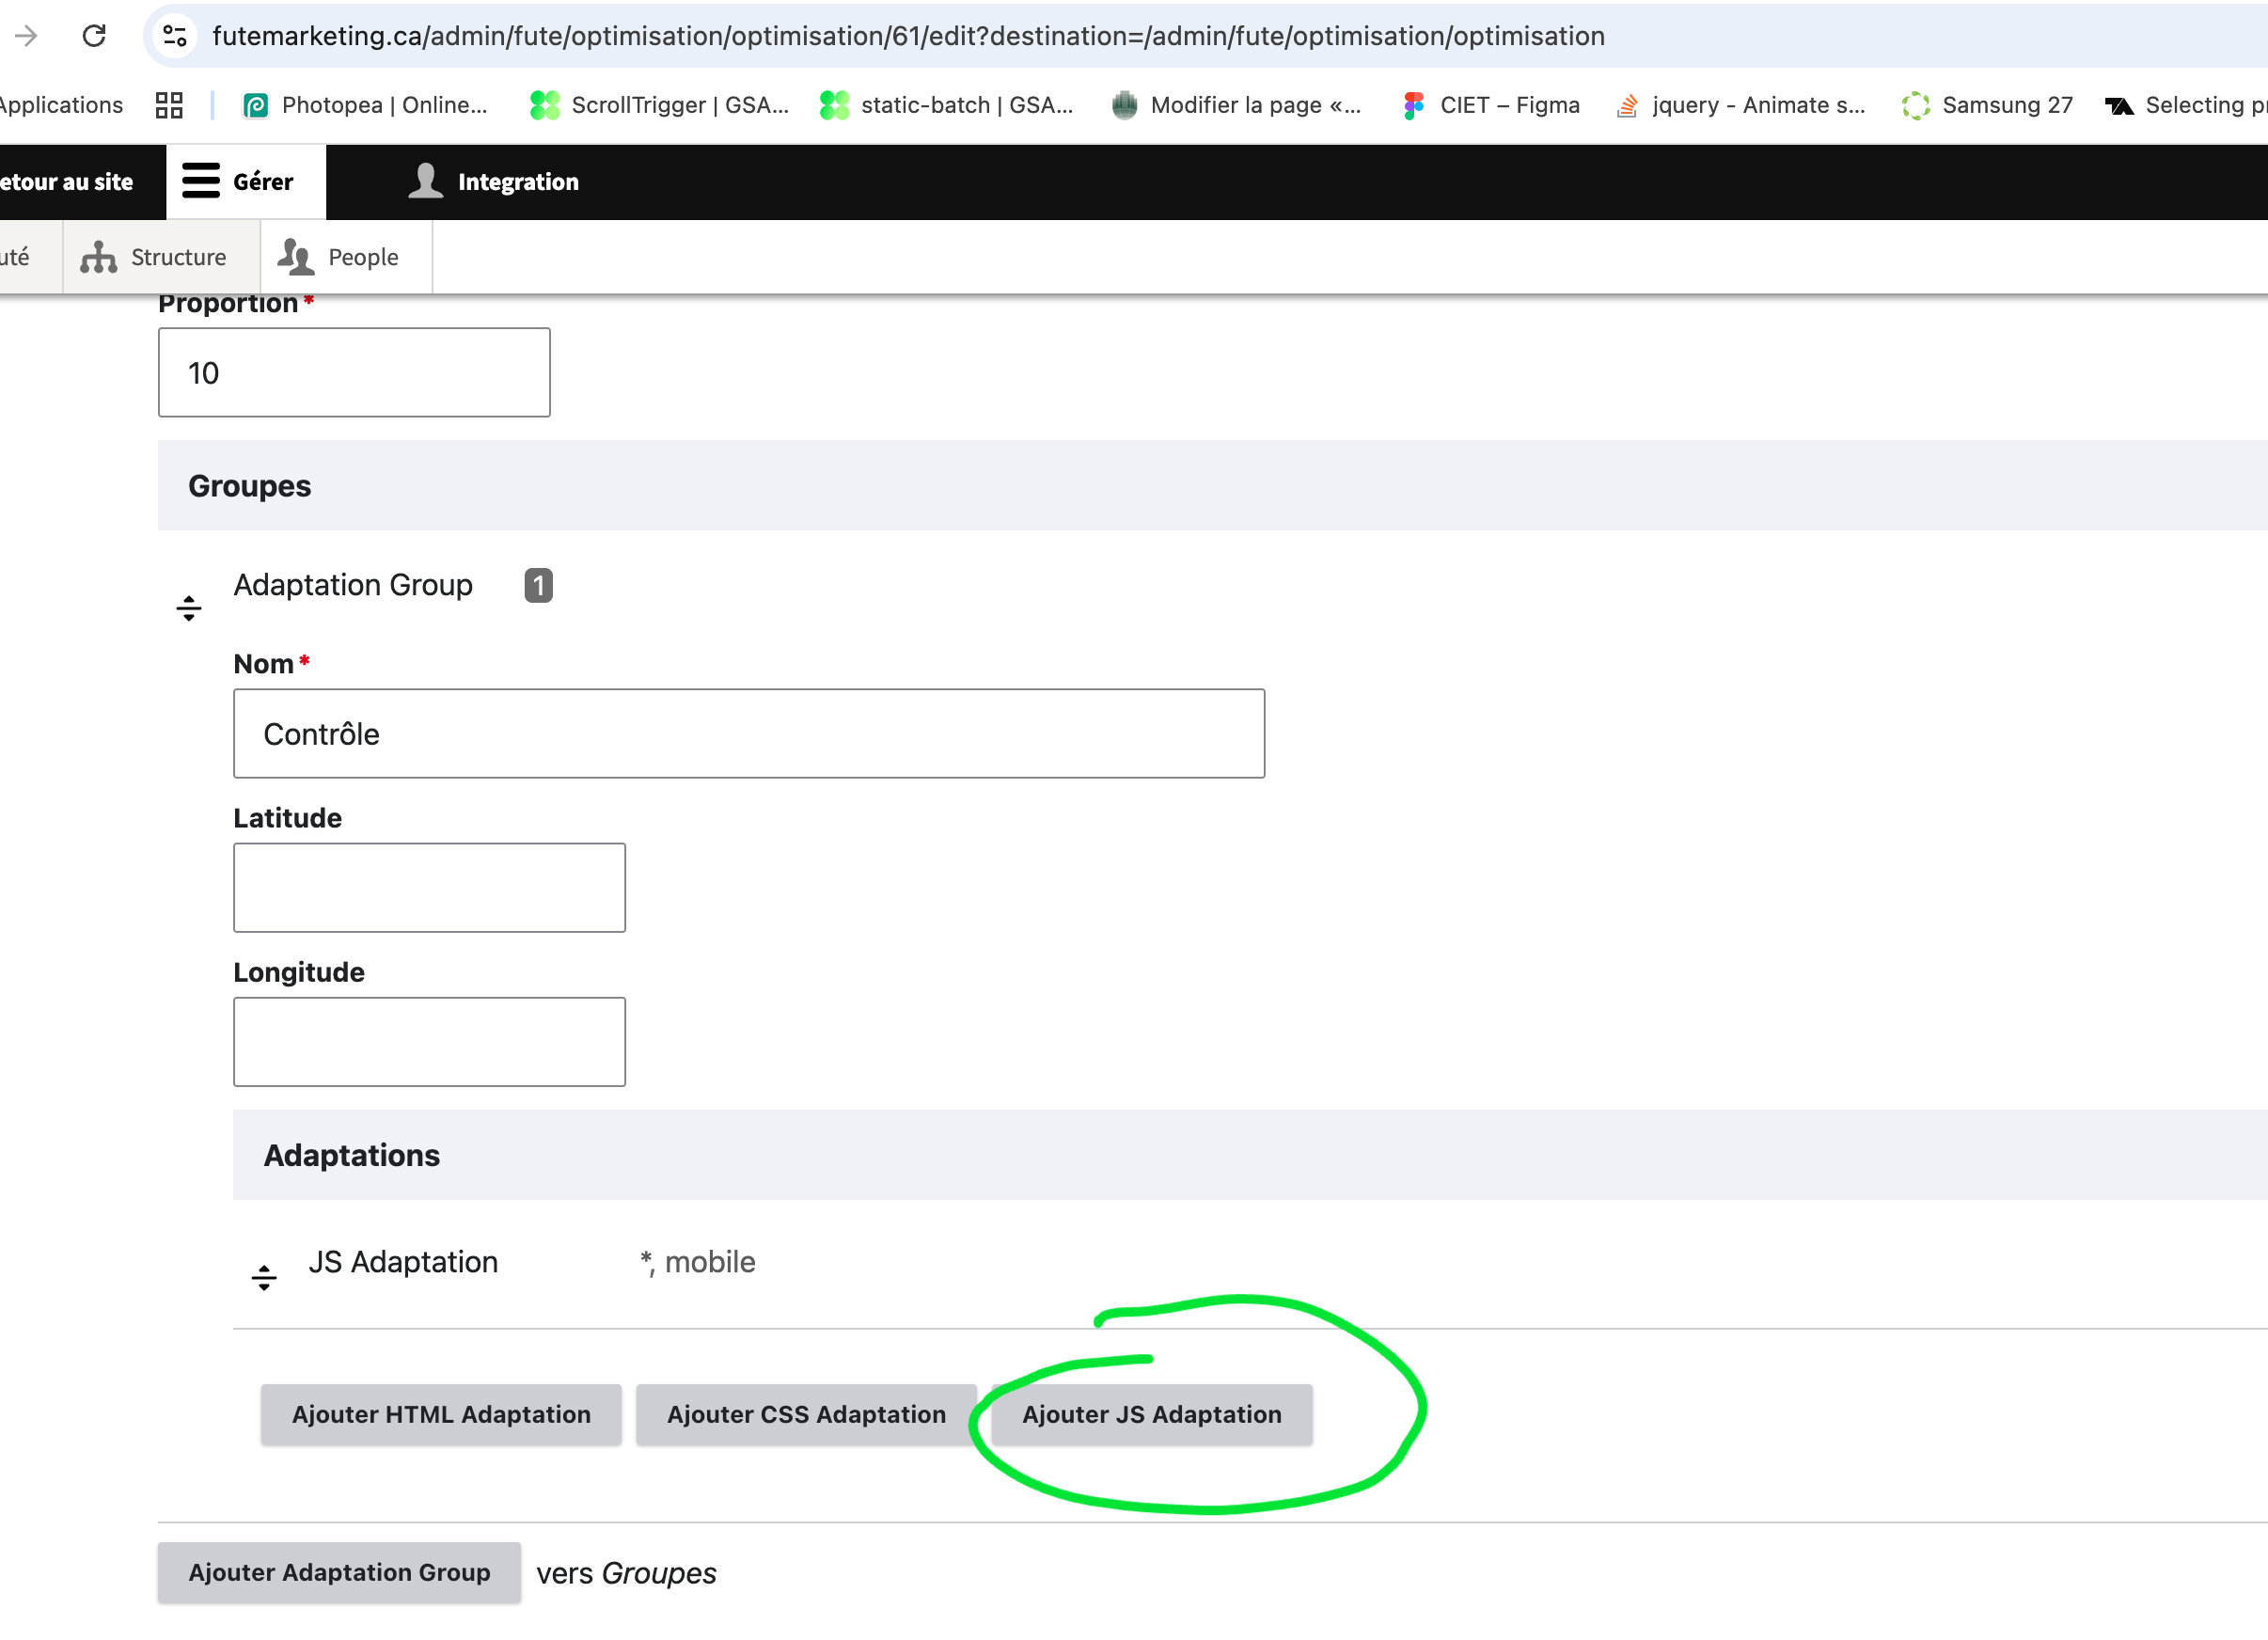The image size is (2268, 1640).
Task: Open the Structure menu tab
Action: coord(155,257)
